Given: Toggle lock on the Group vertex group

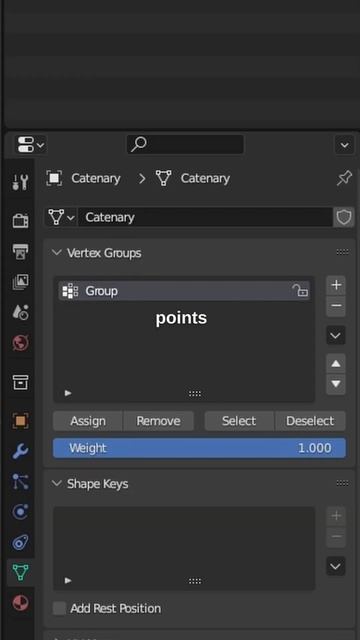Looking at the screenshot, I should 300,291.
